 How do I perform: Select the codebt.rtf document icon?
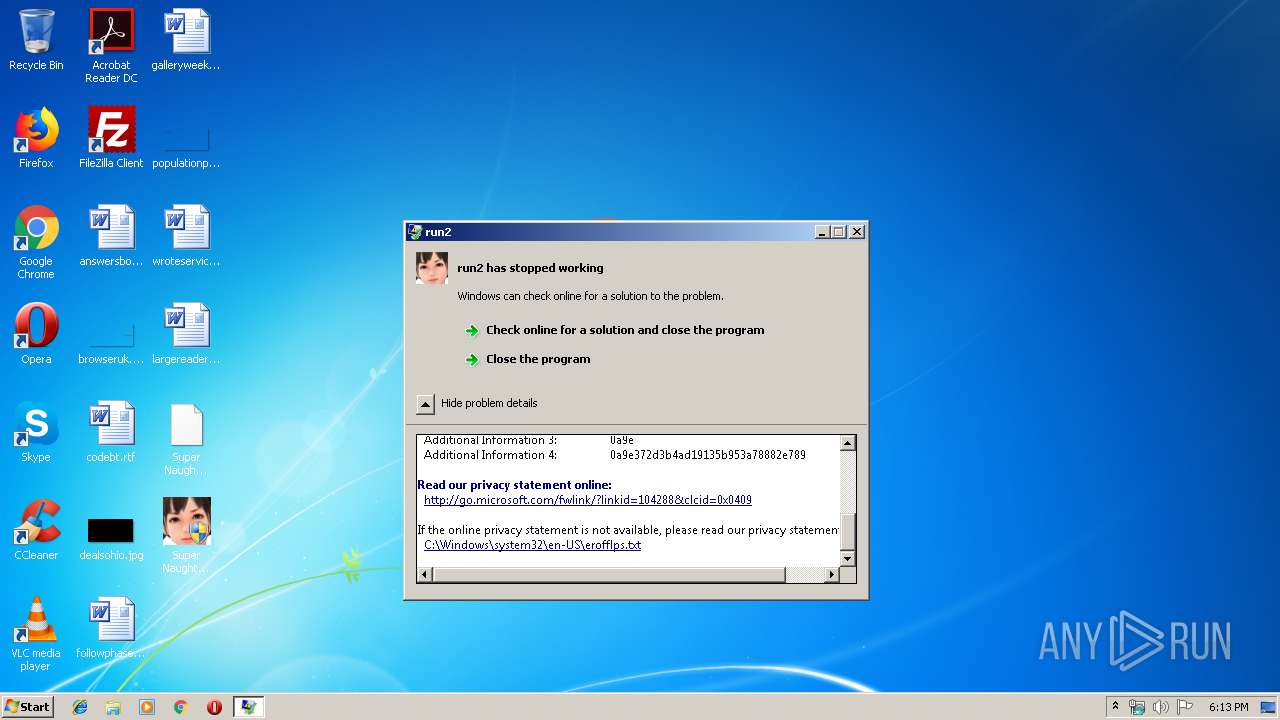[111, 432]
